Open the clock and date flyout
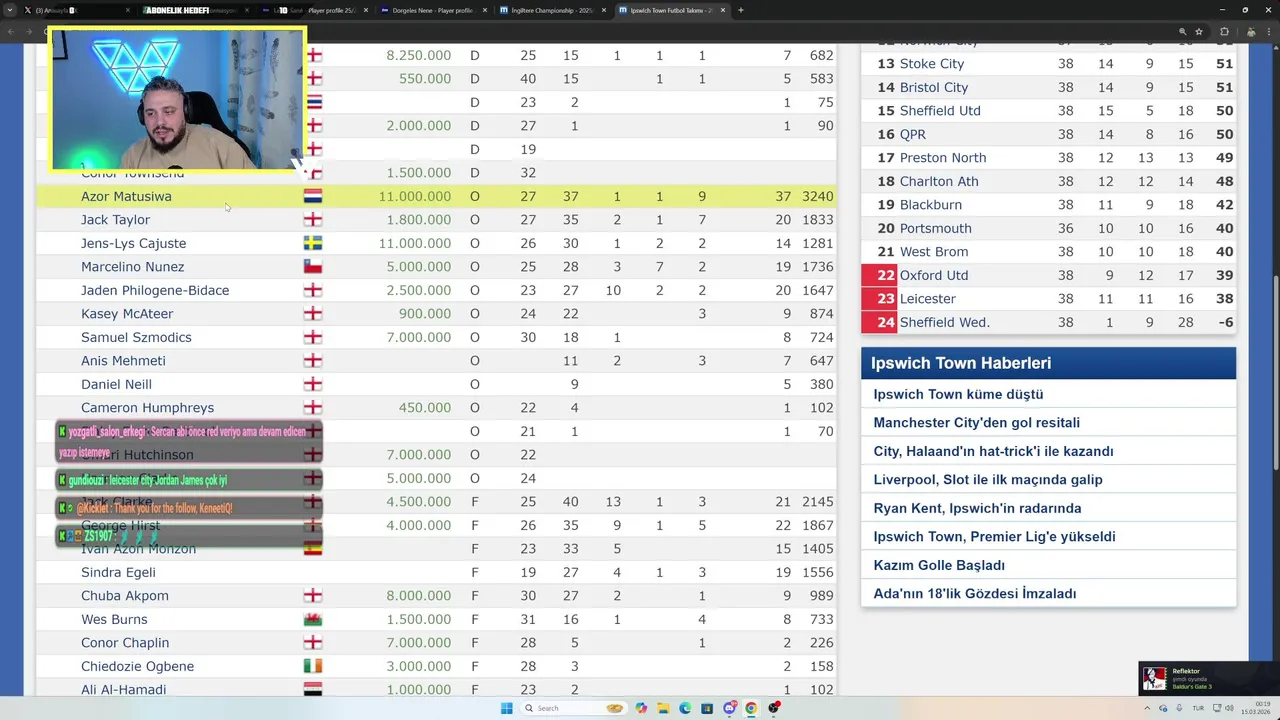 tap(1254, 708)
